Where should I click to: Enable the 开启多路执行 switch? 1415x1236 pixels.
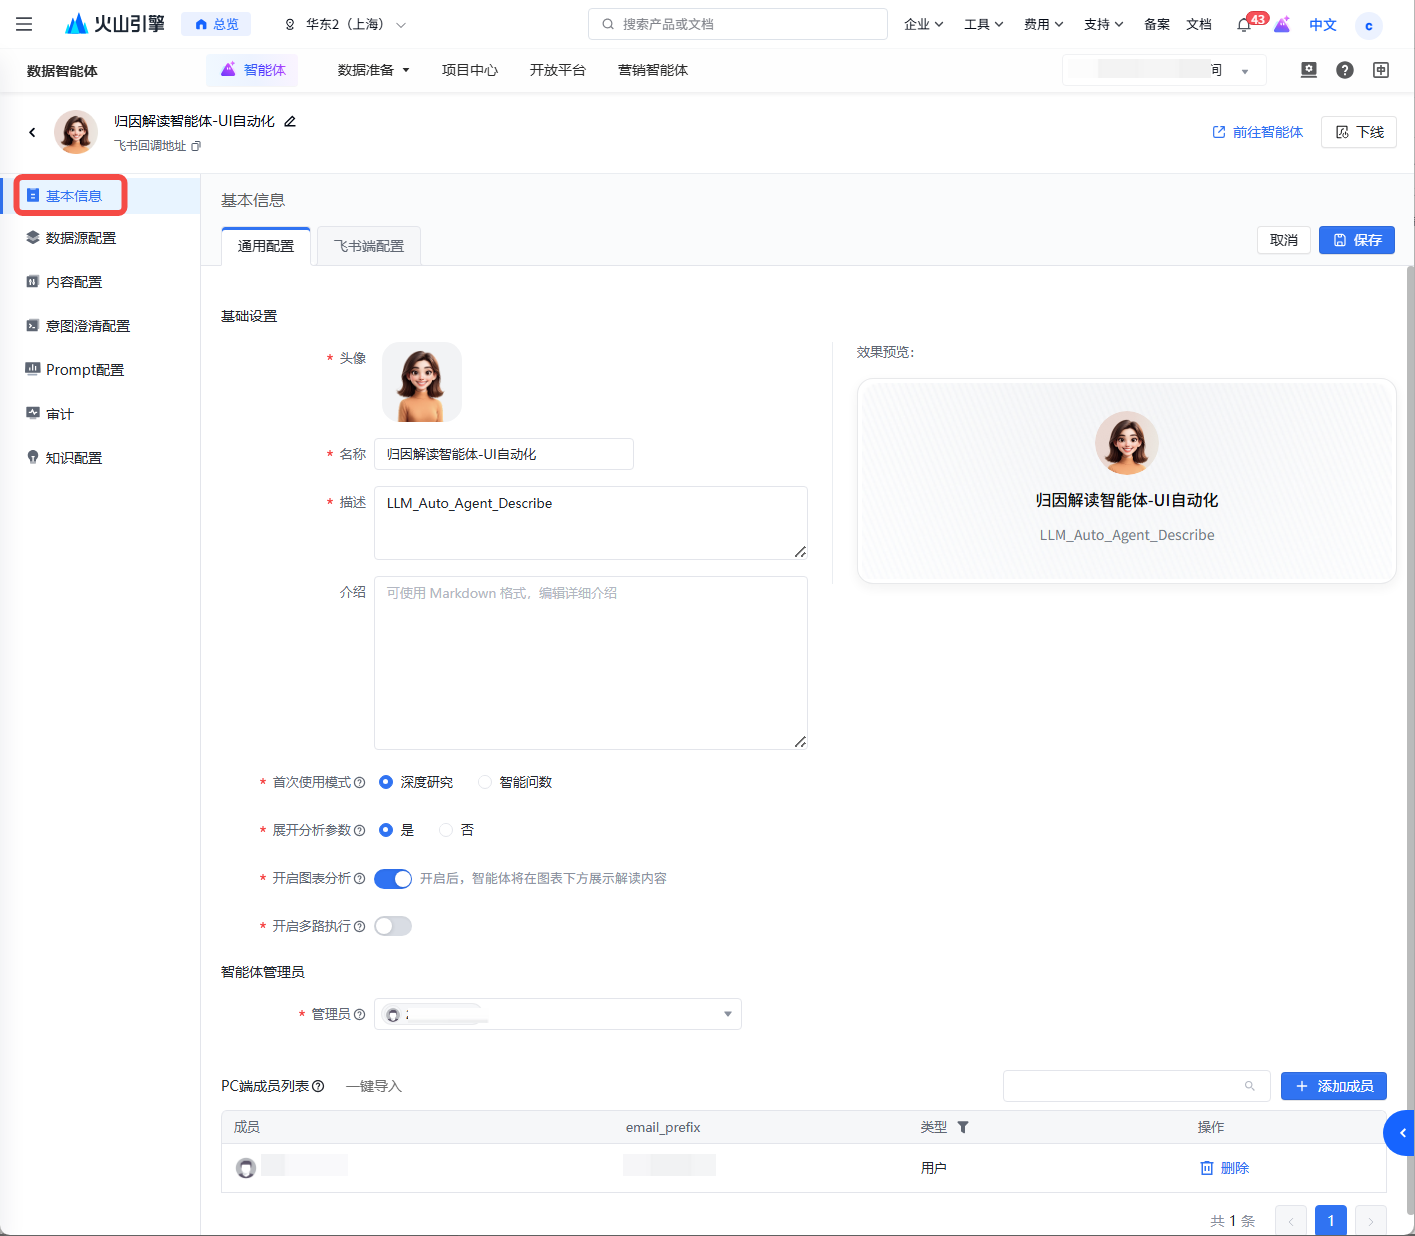click(x=393, y=926)
